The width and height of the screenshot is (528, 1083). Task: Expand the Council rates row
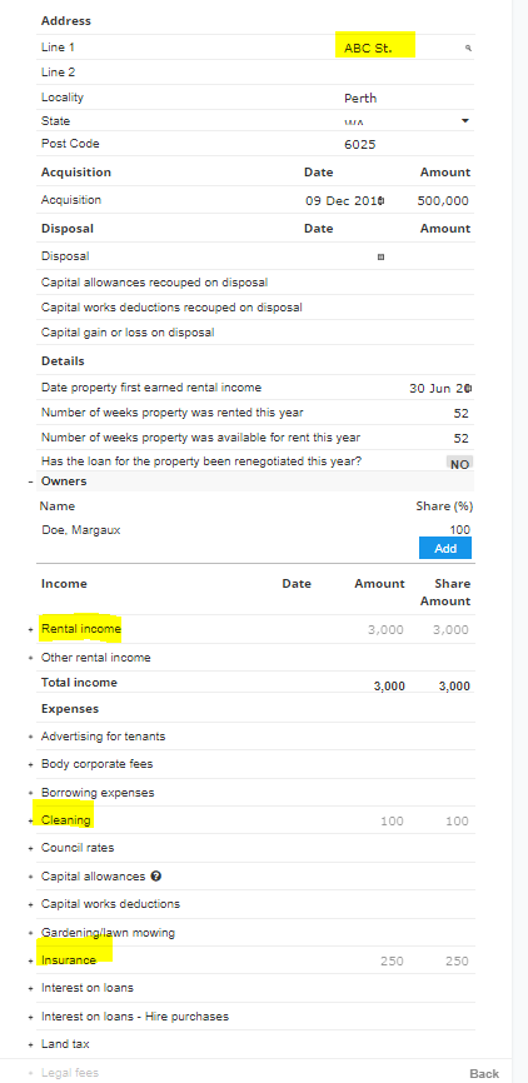(x=30, y=848)
